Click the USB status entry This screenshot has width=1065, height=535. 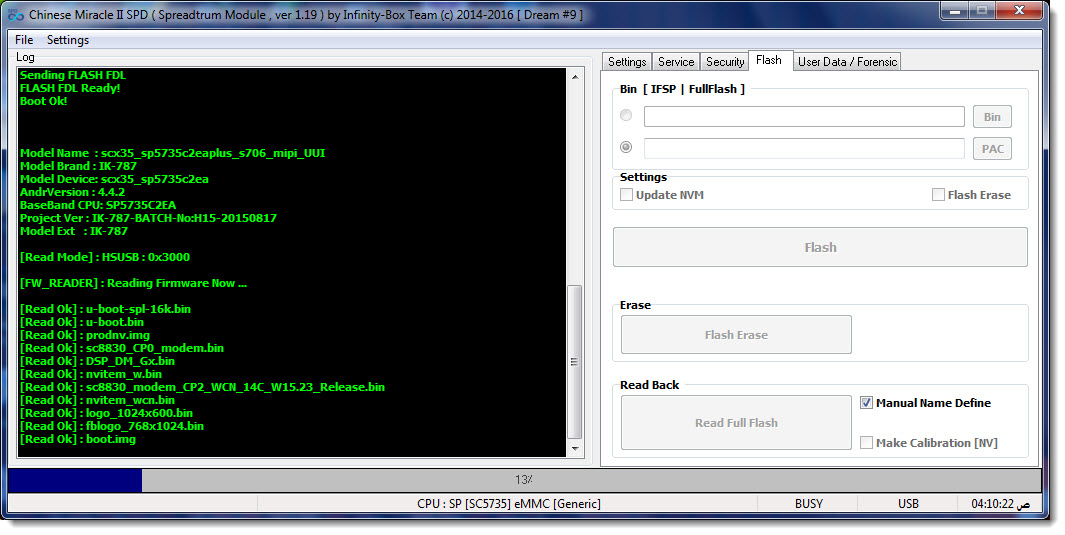point(908,504)
